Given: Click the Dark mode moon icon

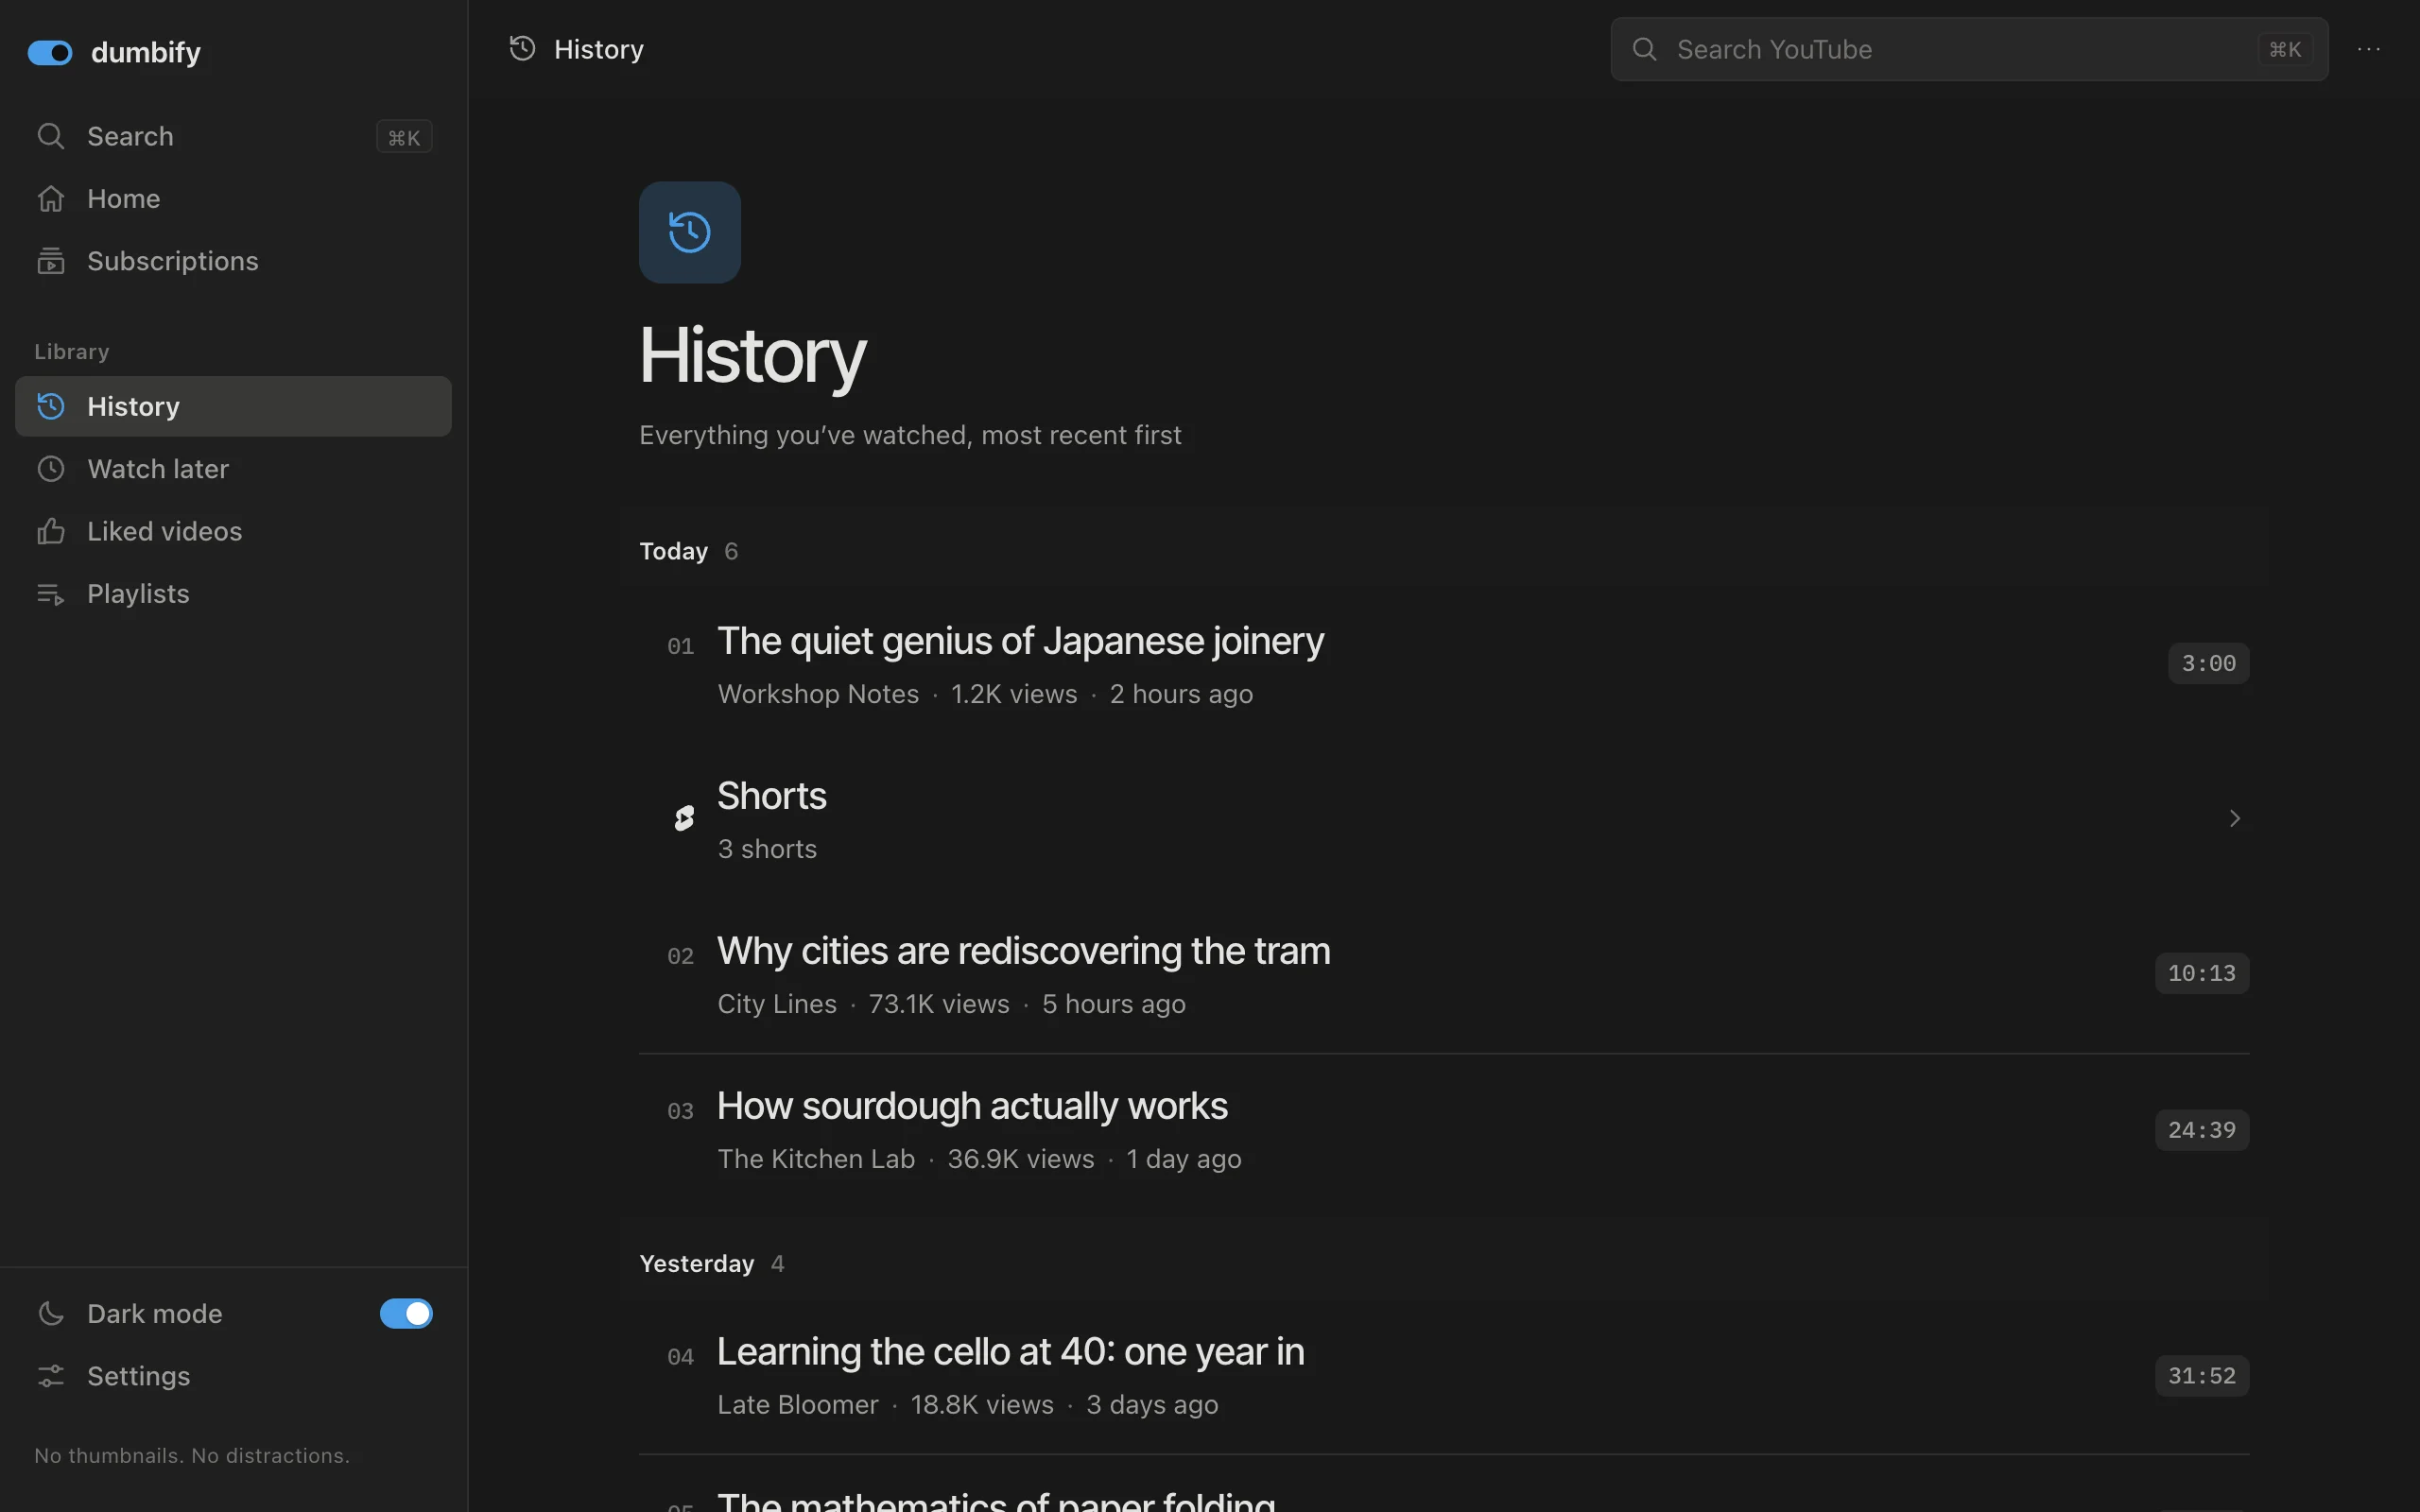Looking at the screenshot, I should point(51,1313).
